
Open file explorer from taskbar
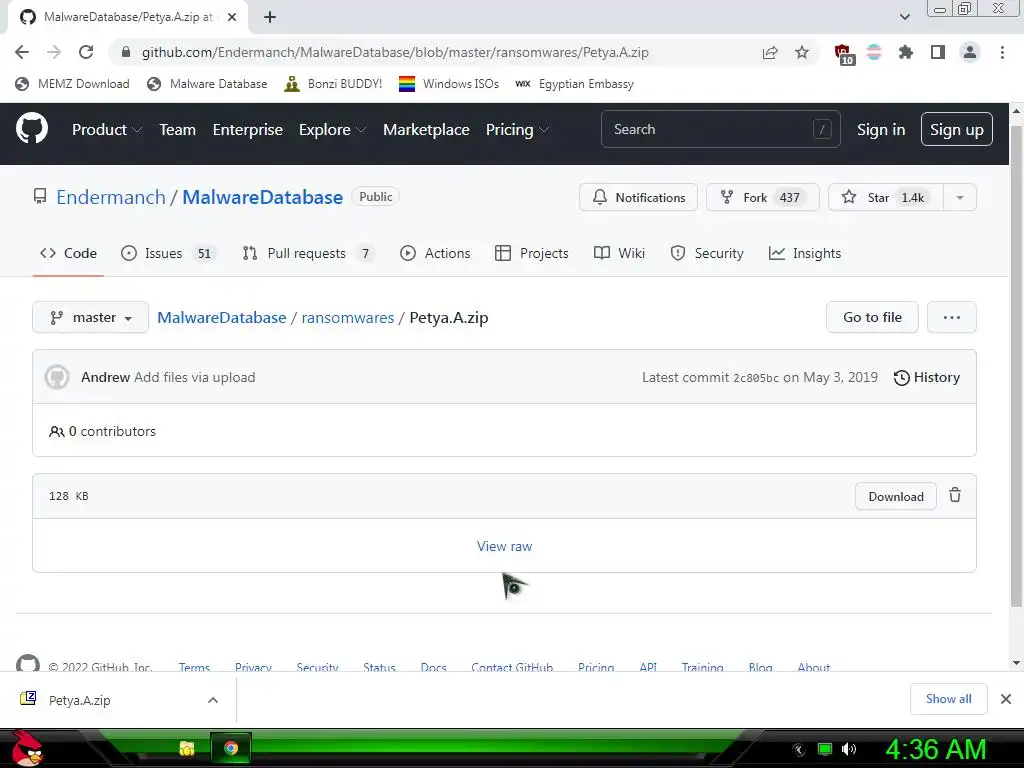coord(187,748)
